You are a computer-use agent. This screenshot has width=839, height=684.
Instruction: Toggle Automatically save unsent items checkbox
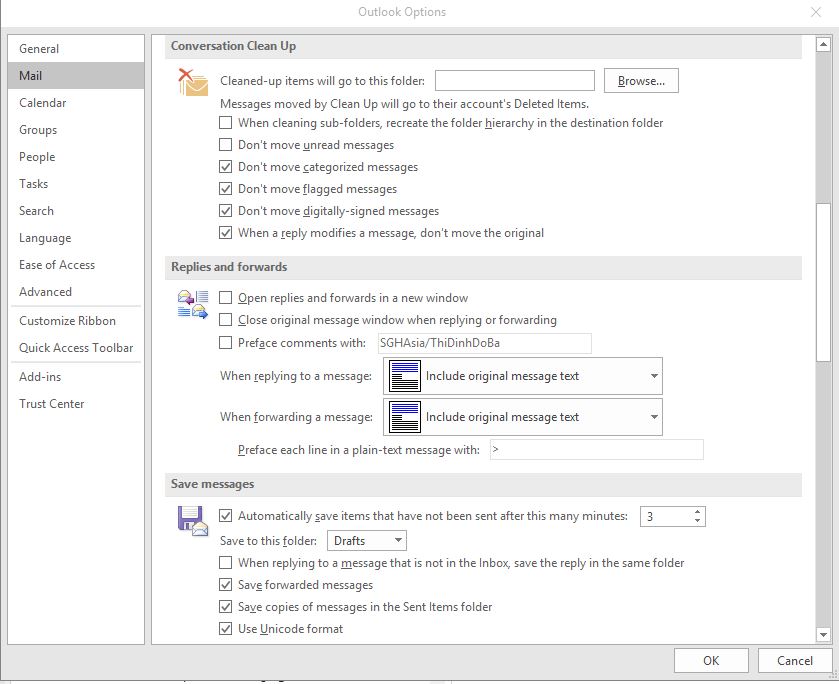pos(226,516)
